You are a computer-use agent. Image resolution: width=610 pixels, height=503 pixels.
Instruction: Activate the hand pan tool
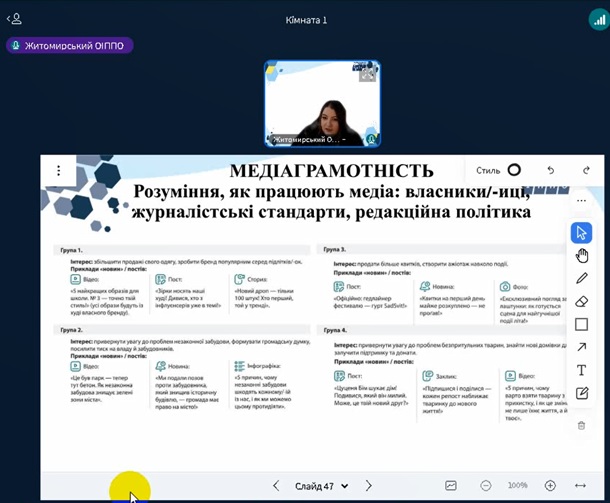pyautogui.click(x=582, y=256)
